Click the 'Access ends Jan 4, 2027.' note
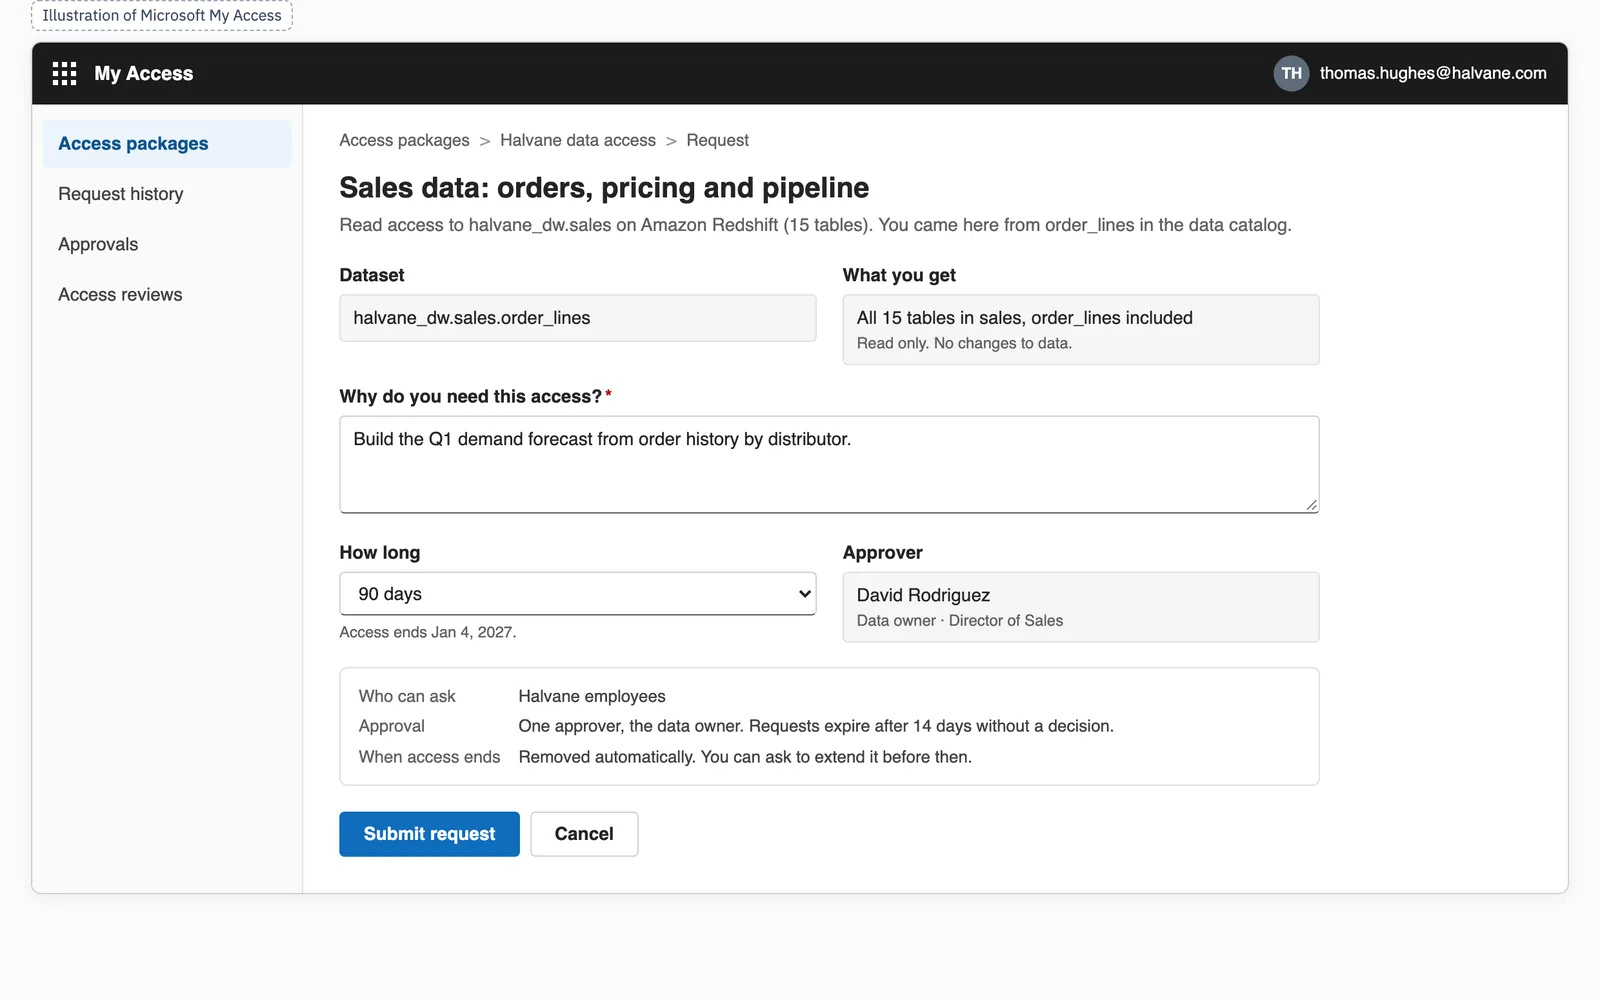Viewport: 1600px width, 1000px height. (x=428, y=632)
